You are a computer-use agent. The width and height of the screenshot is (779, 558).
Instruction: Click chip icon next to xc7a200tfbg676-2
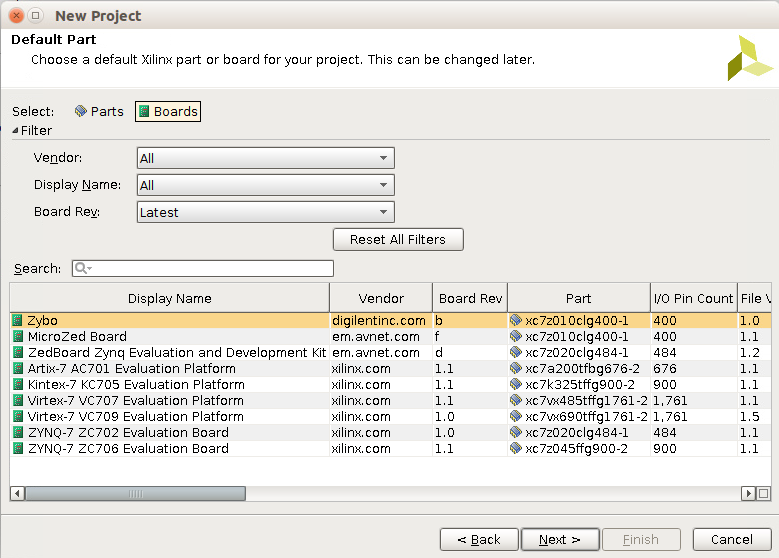click(x=516, y=368)
